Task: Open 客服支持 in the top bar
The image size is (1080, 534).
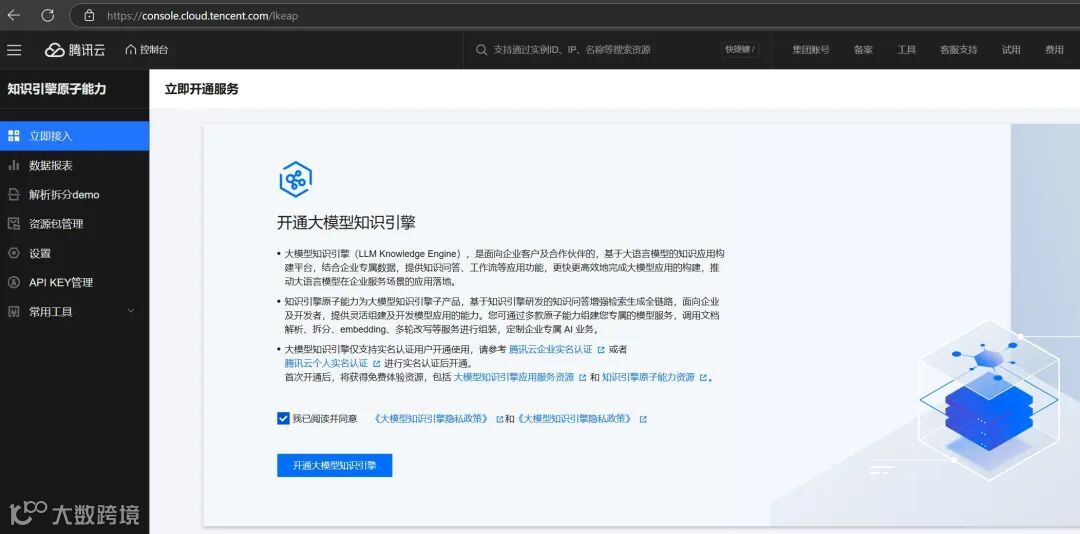Action: (959, 50)
